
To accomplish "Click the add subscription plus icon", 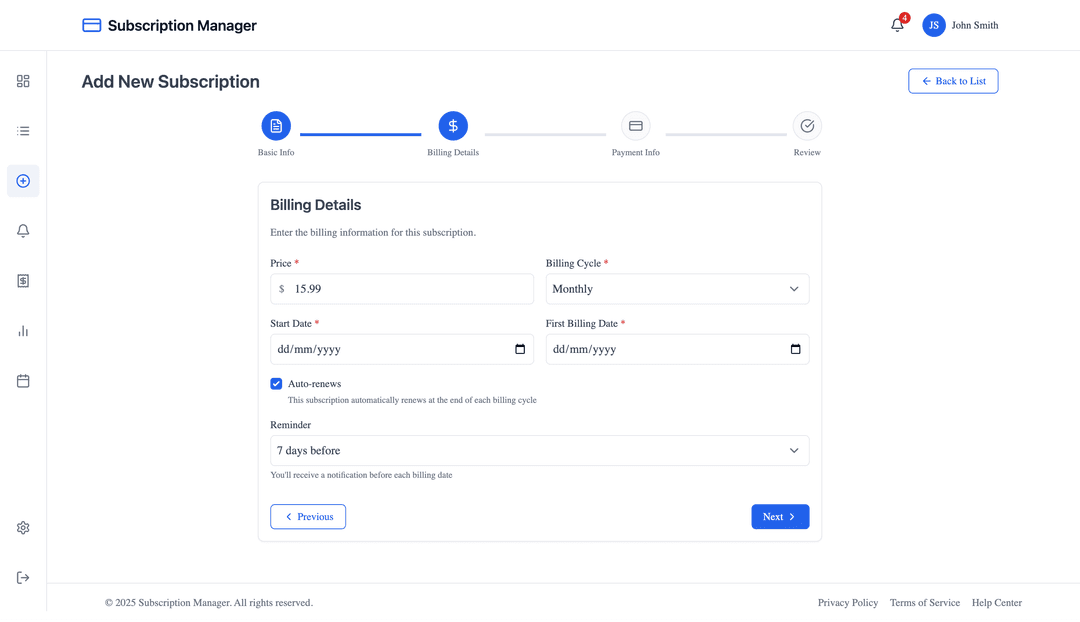I will click(22, 181).
